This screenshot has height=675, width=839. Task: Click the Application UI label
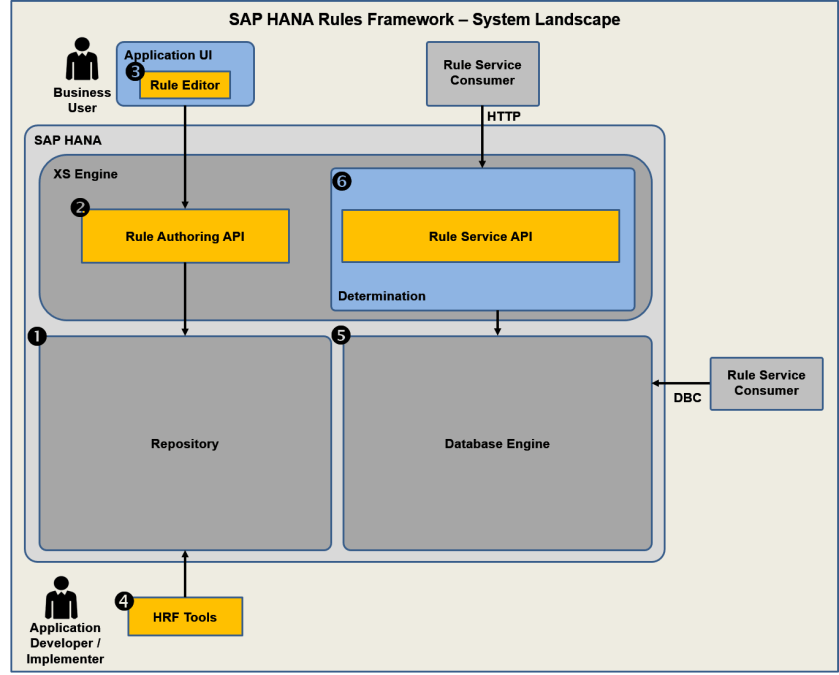tap(167, 54)
